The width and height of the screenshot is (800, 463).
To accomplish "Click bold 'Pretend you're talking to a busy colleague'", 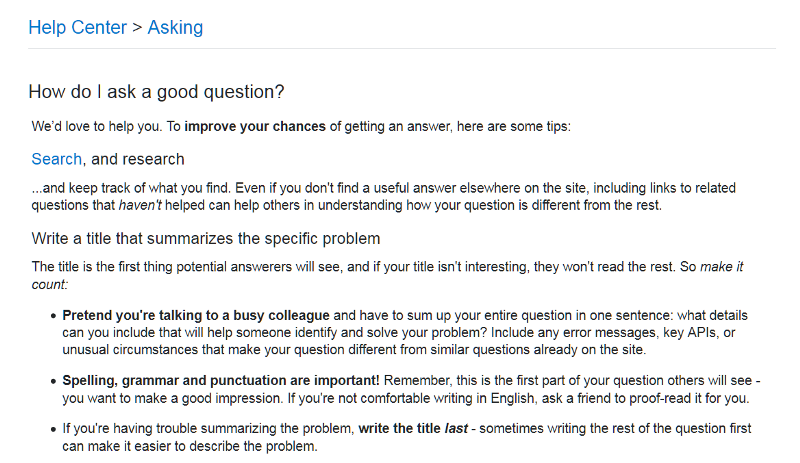I will tap(196, 315).
